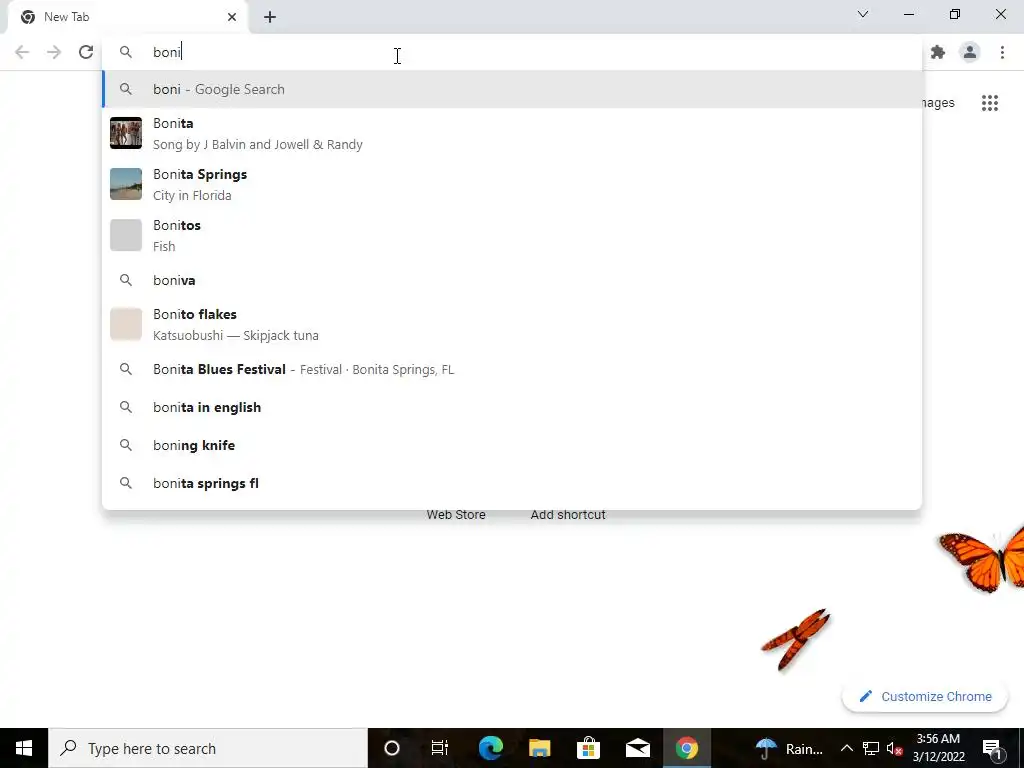The image size is (1024, 768).
Task: Open network status tray icon
Action: [x=871, y=748]
